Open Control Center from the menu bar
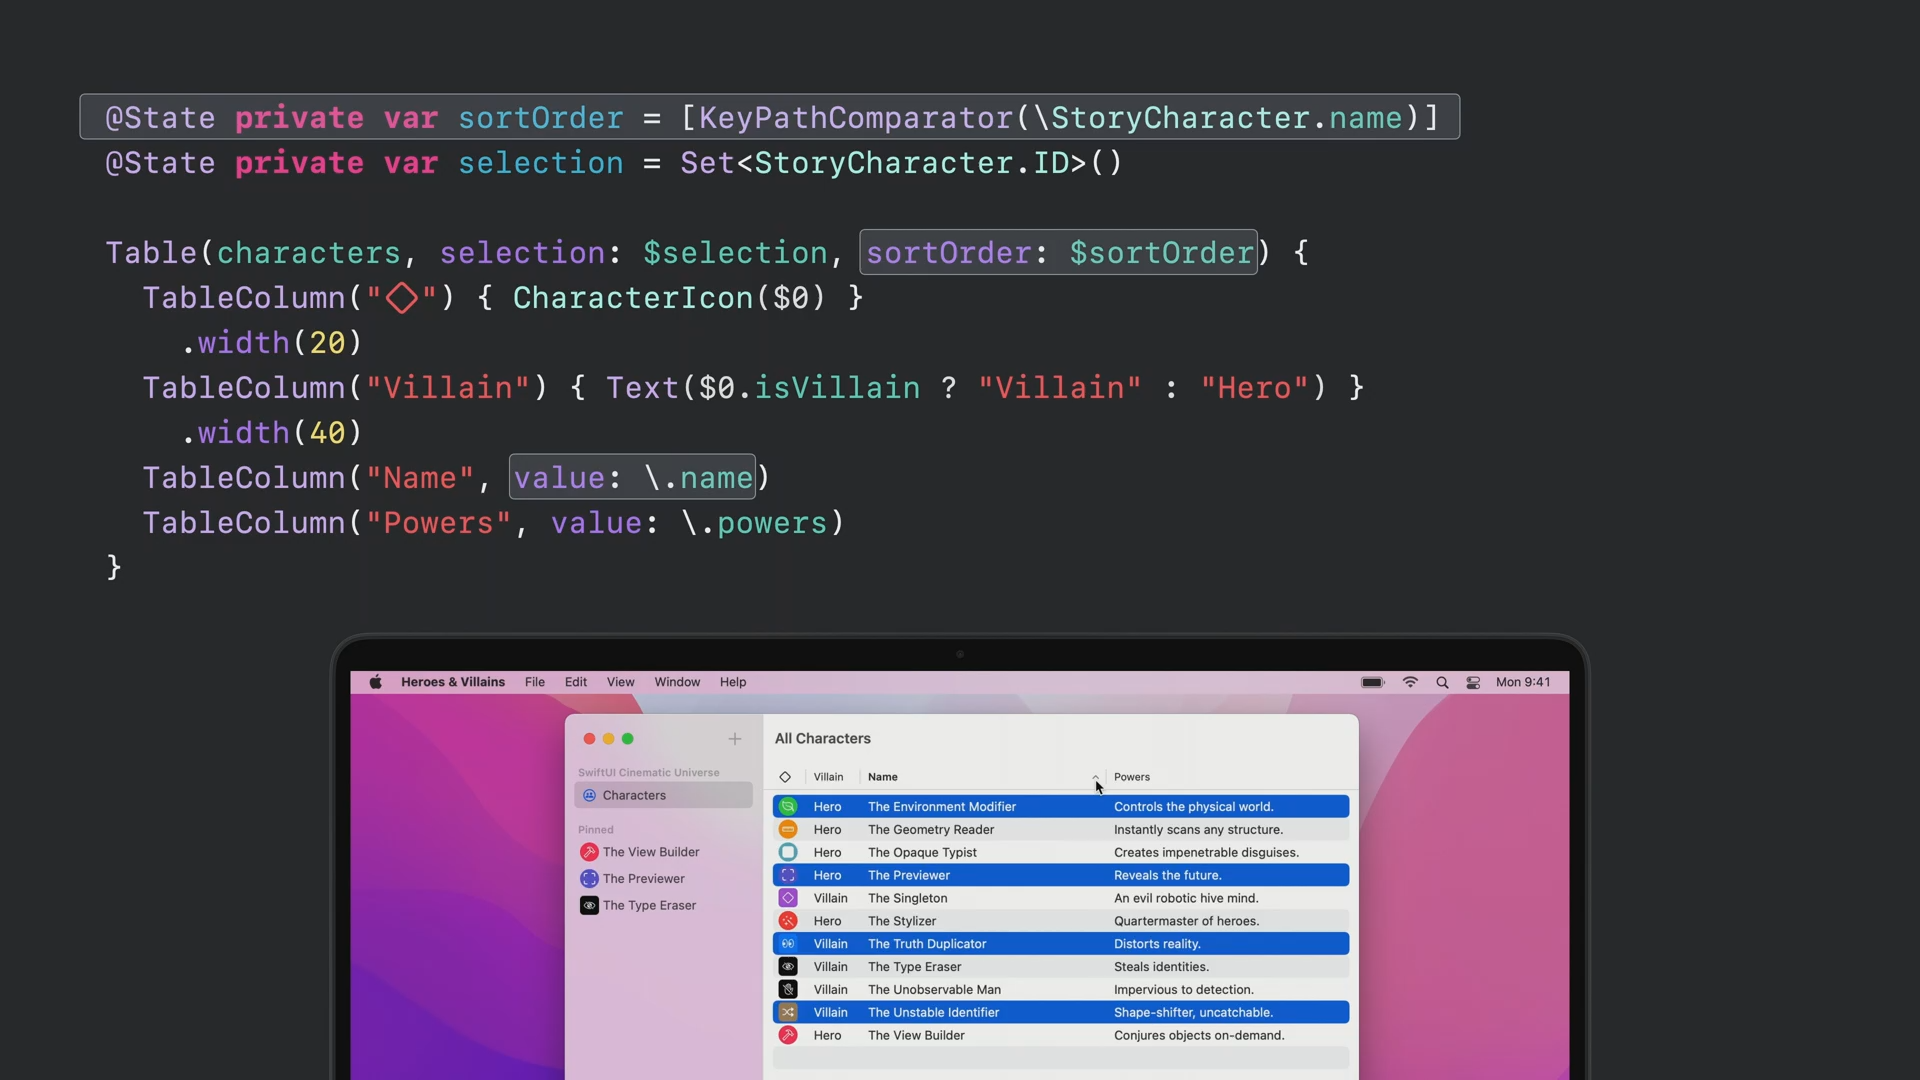Image resolution: width=1920 pixels, height=1080 pixels. [1473, 682]
